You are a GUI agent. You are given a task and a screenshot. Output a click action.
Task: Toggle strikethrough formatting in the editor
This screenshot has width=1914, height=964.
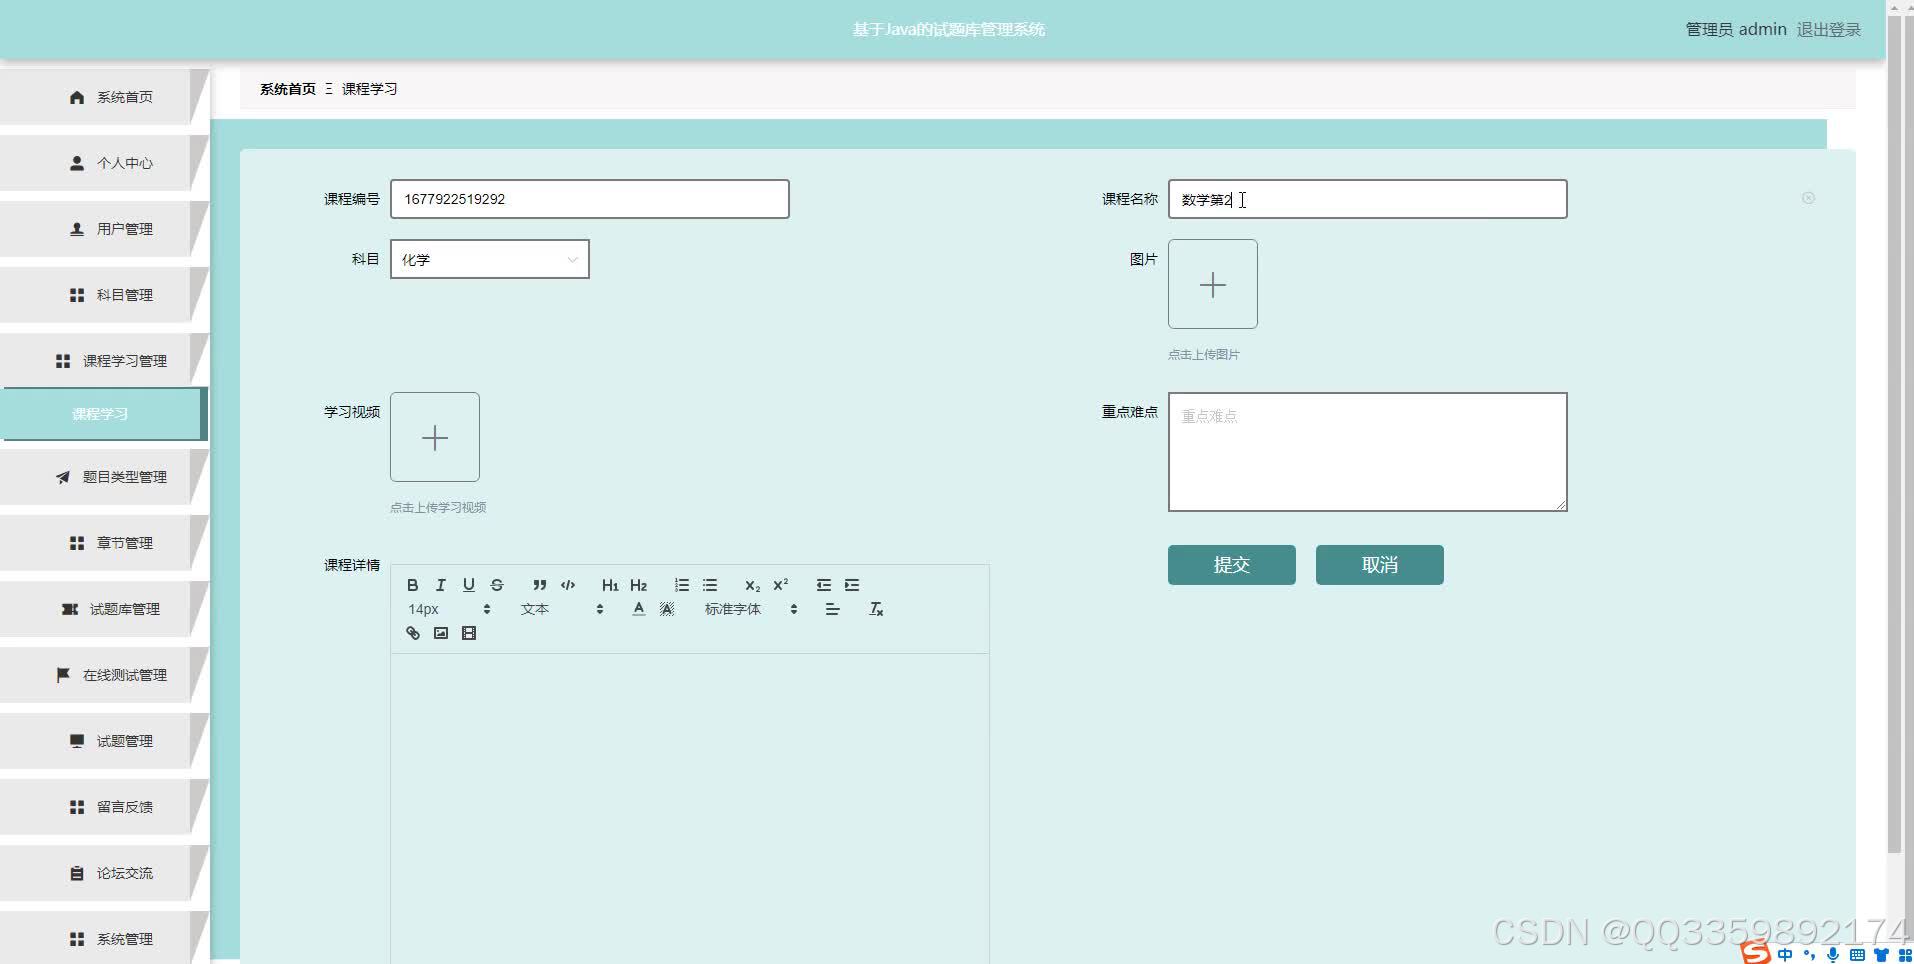[497, 585]
